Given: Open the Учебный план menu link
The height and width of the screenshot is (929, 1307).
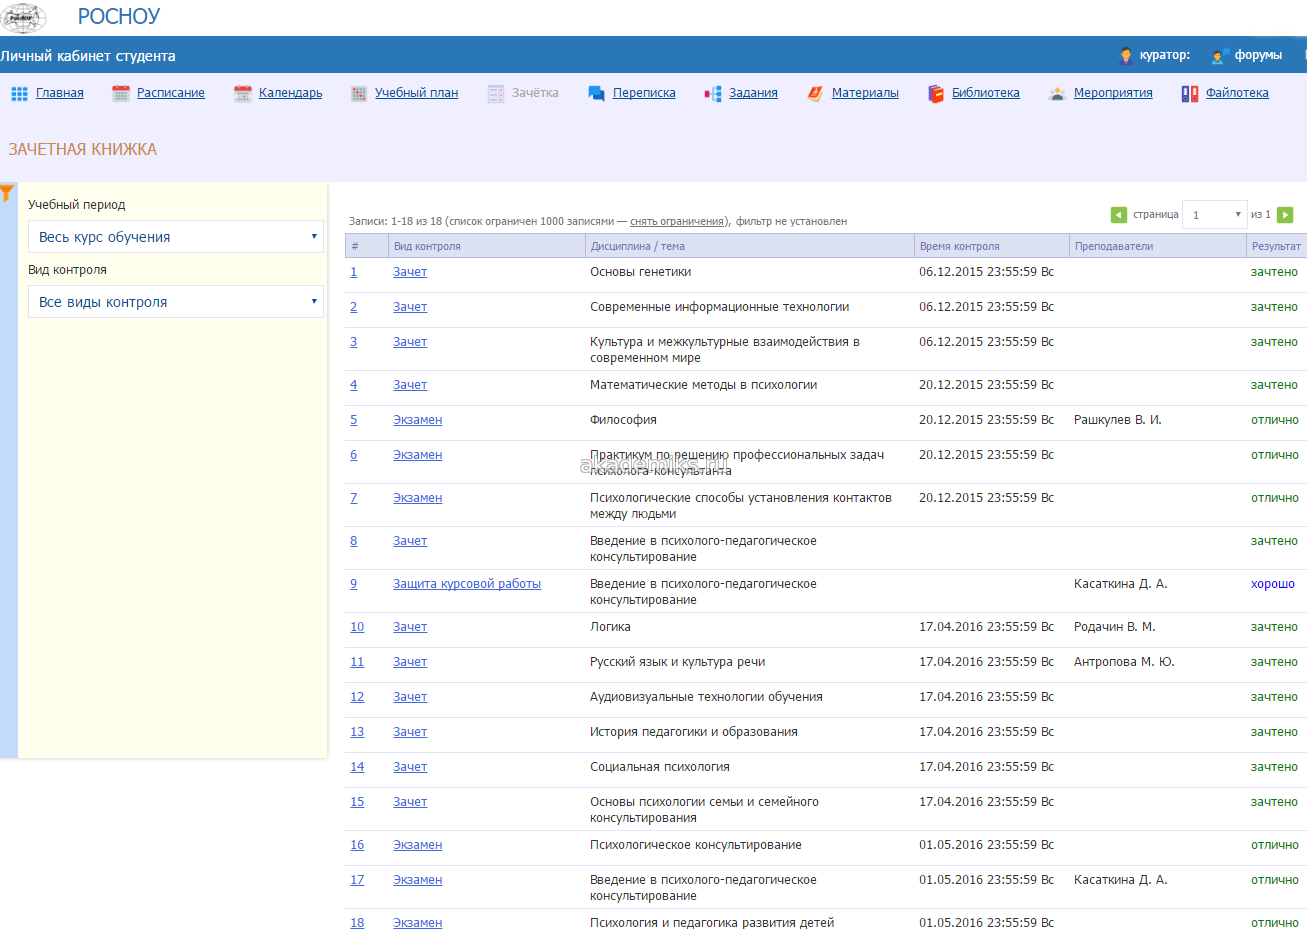Looking at the screenshot, I should pos(417,93).
